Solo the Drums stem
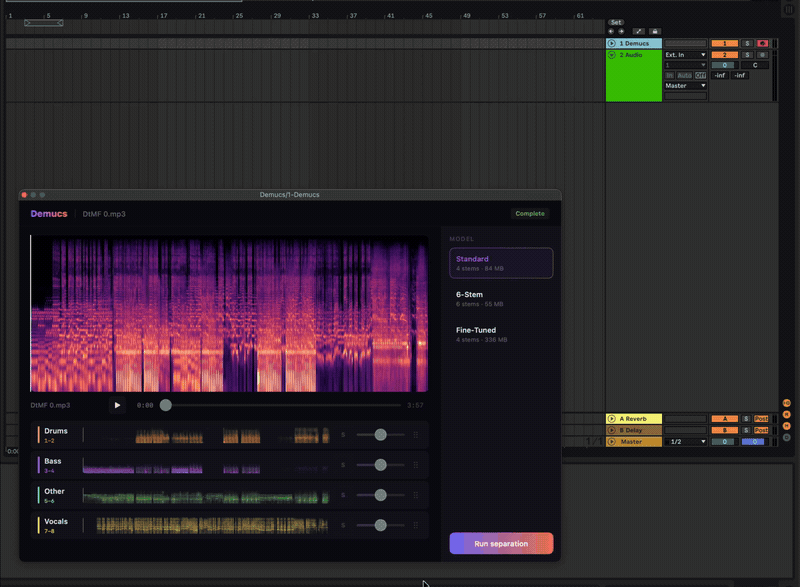Image resolution: width=800 pixels, height=587 pixels. coord(343,435)
